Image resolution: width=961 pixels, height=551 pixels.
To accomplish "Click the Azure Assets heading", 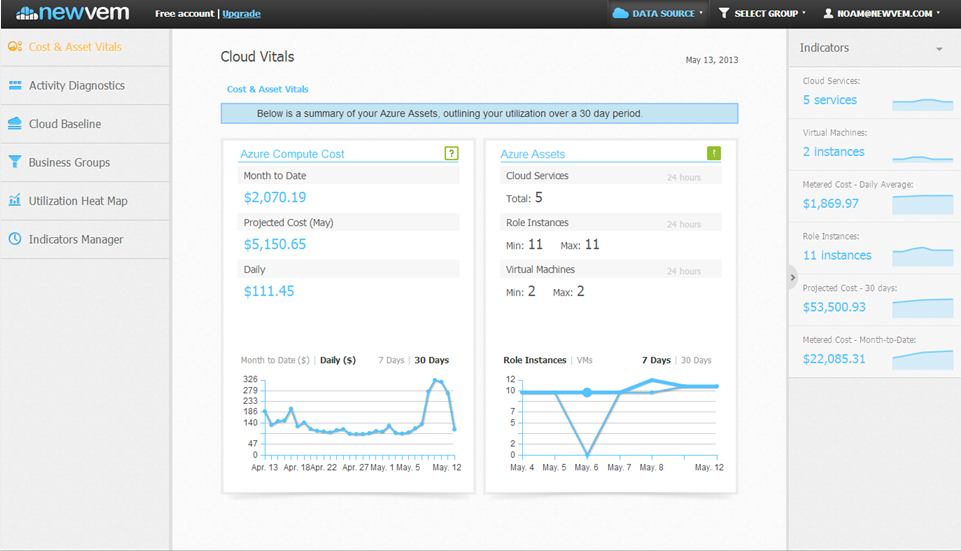I will (533, 154).
